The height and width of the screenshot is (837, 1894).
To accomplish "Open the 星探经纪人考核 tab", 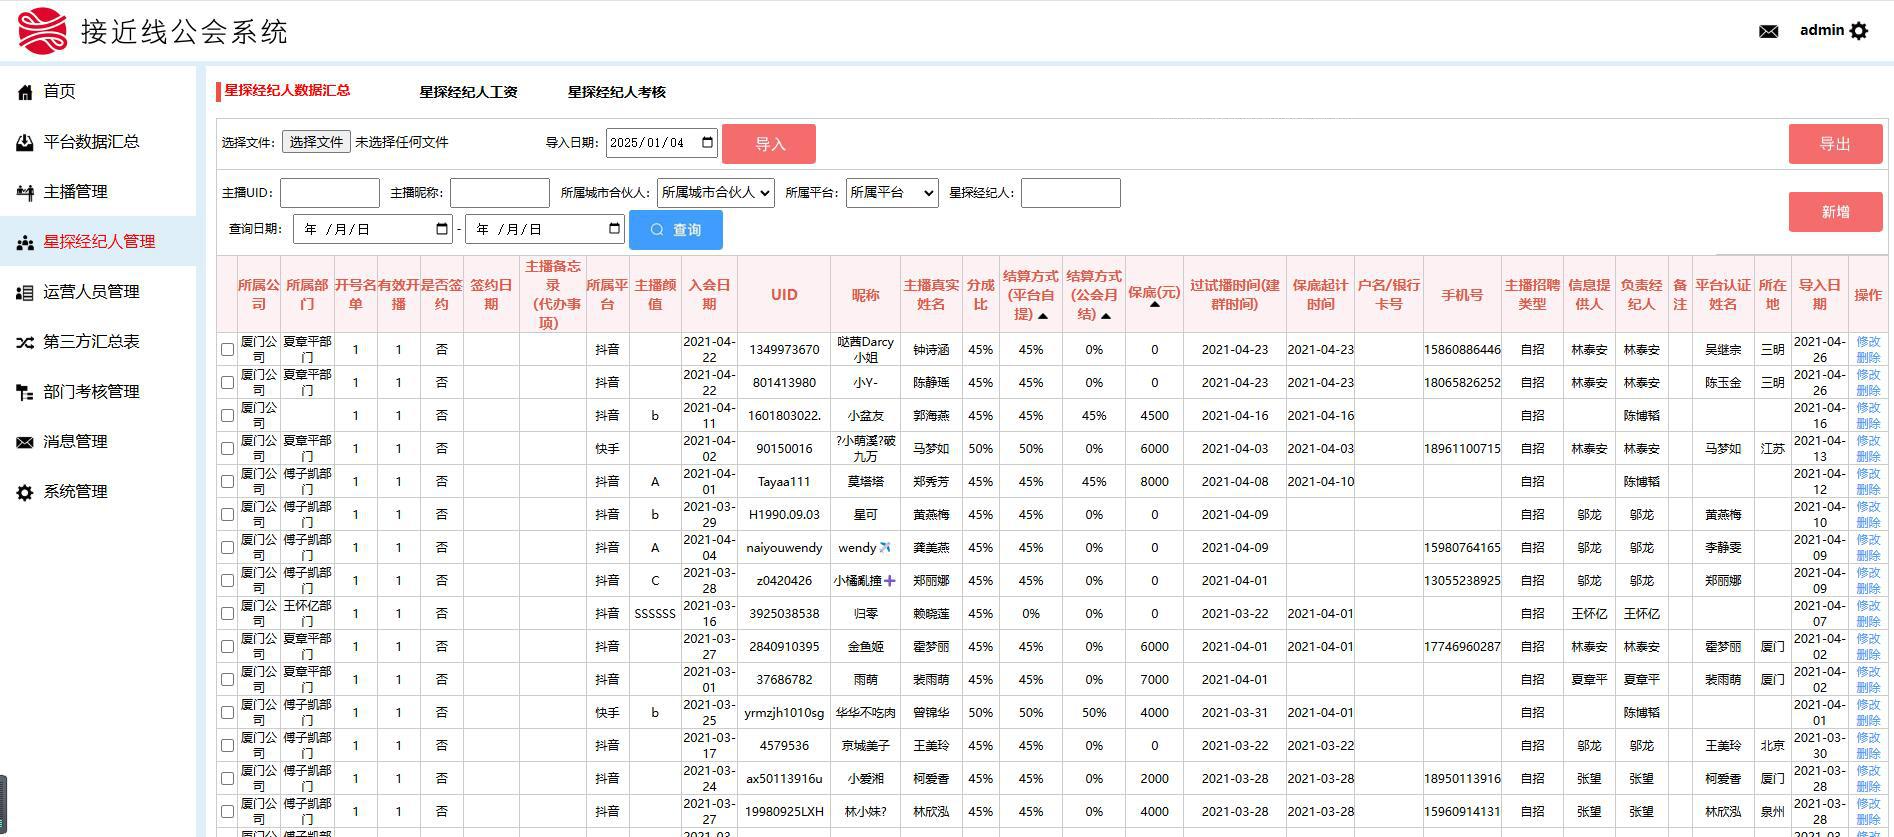I will [616, 92].
